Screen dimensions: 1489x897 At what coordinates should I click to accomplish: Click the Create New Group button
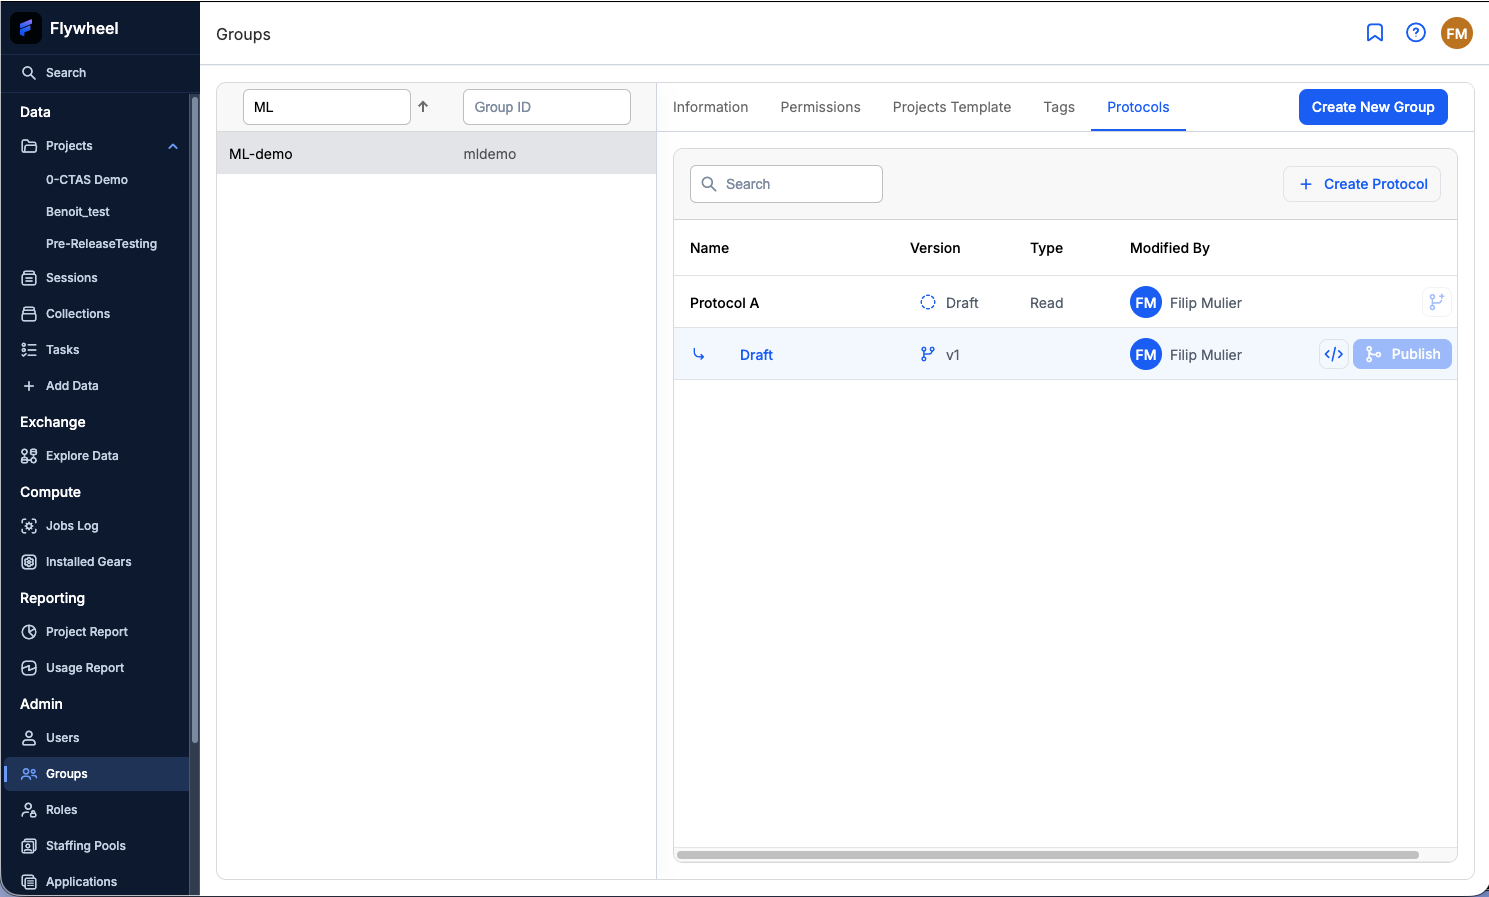tap(1372, 107)
